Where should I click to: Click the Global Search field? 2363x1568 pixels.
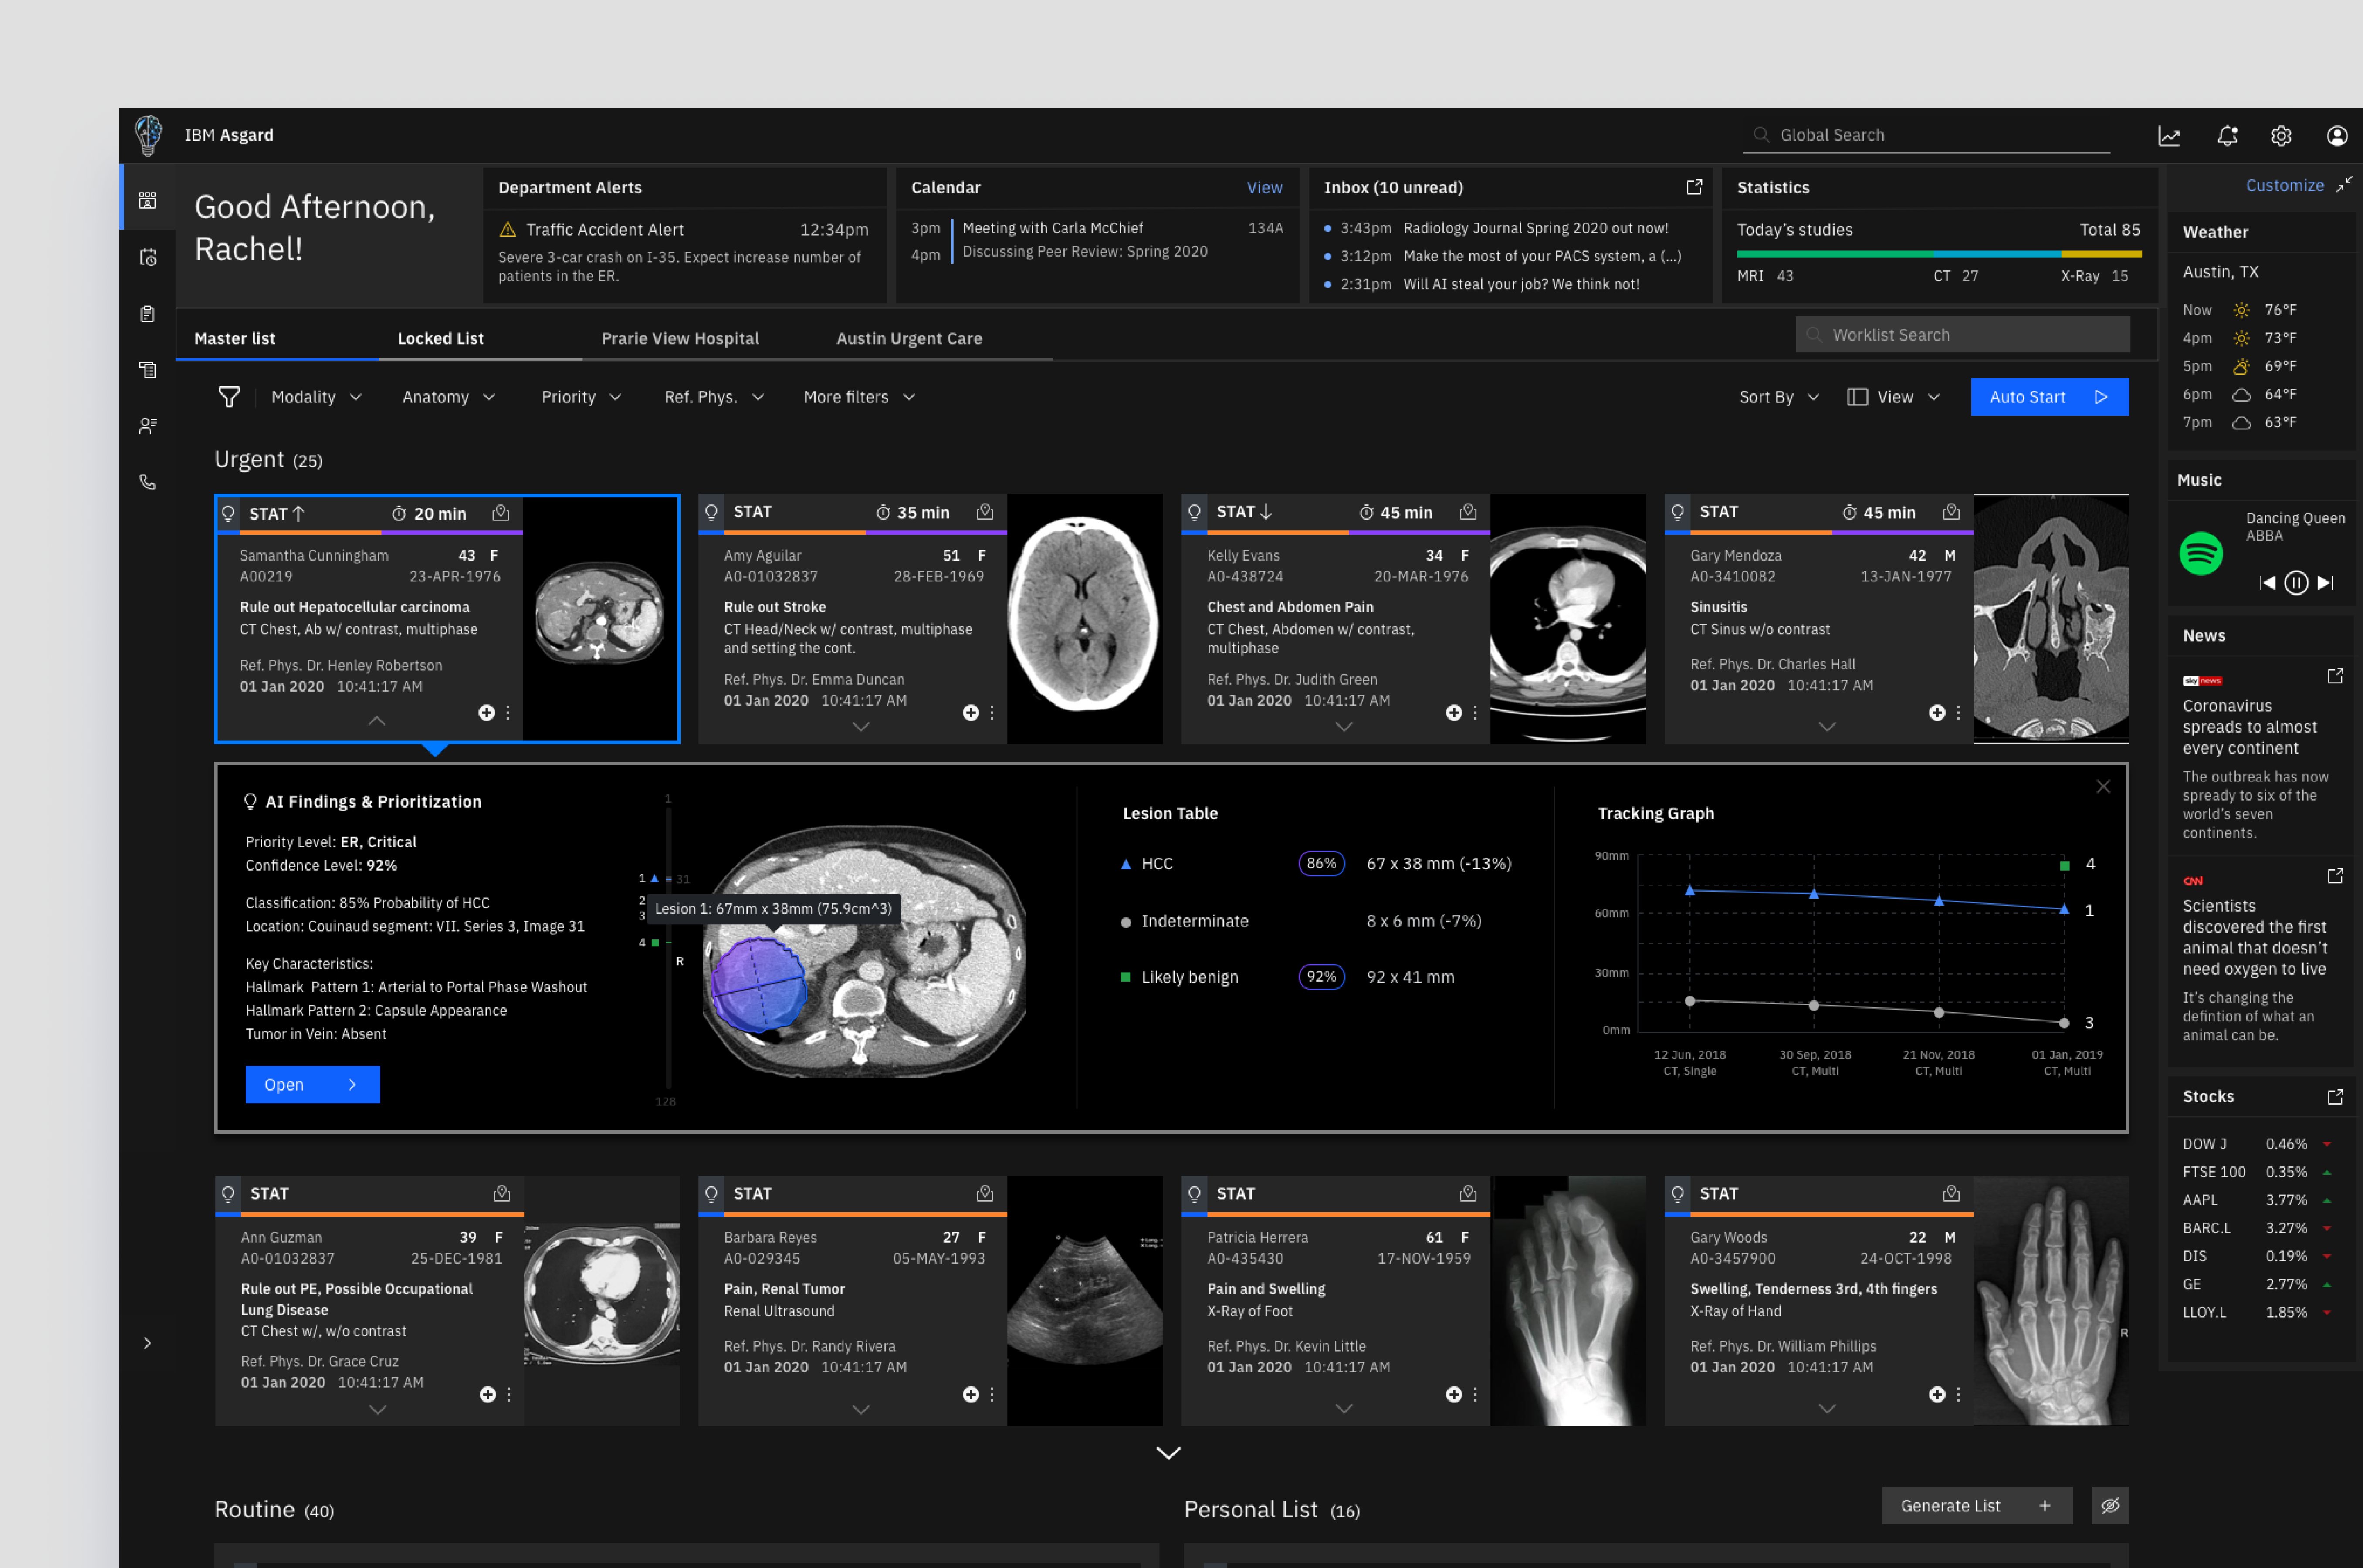click(x=1927, y=135)
